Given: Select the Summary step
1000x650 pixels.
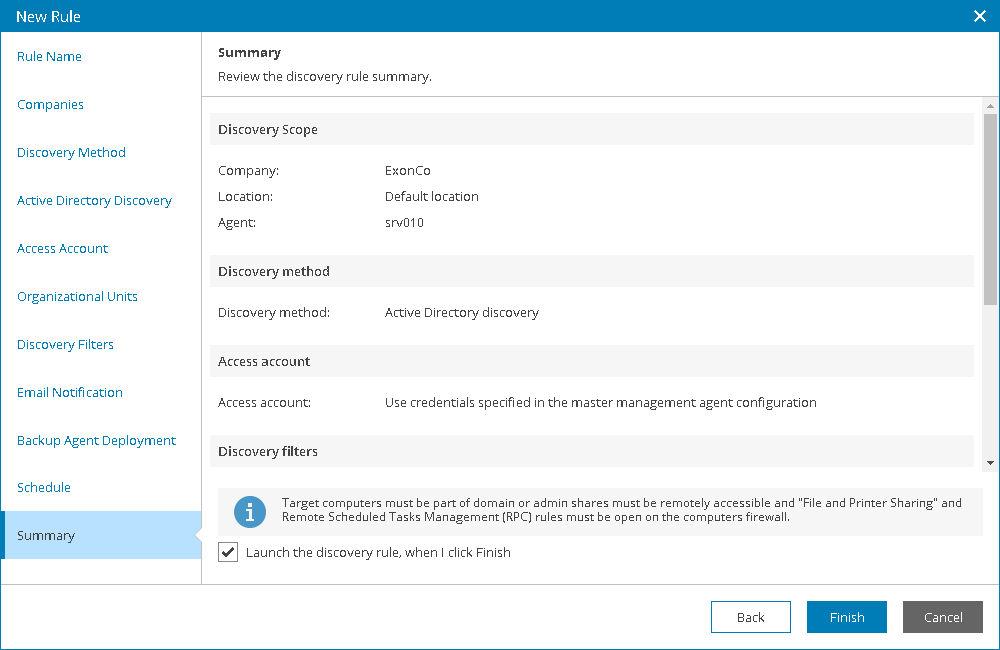Looking at the screenshot, I should click(46, 536).
